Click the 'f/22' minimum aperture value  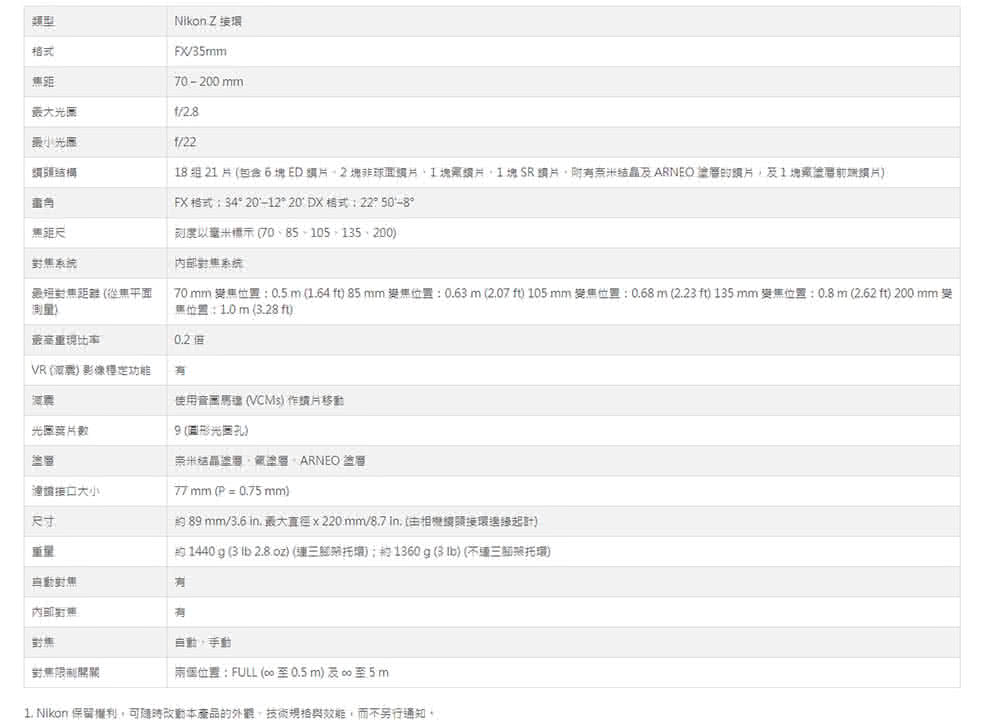185,142
